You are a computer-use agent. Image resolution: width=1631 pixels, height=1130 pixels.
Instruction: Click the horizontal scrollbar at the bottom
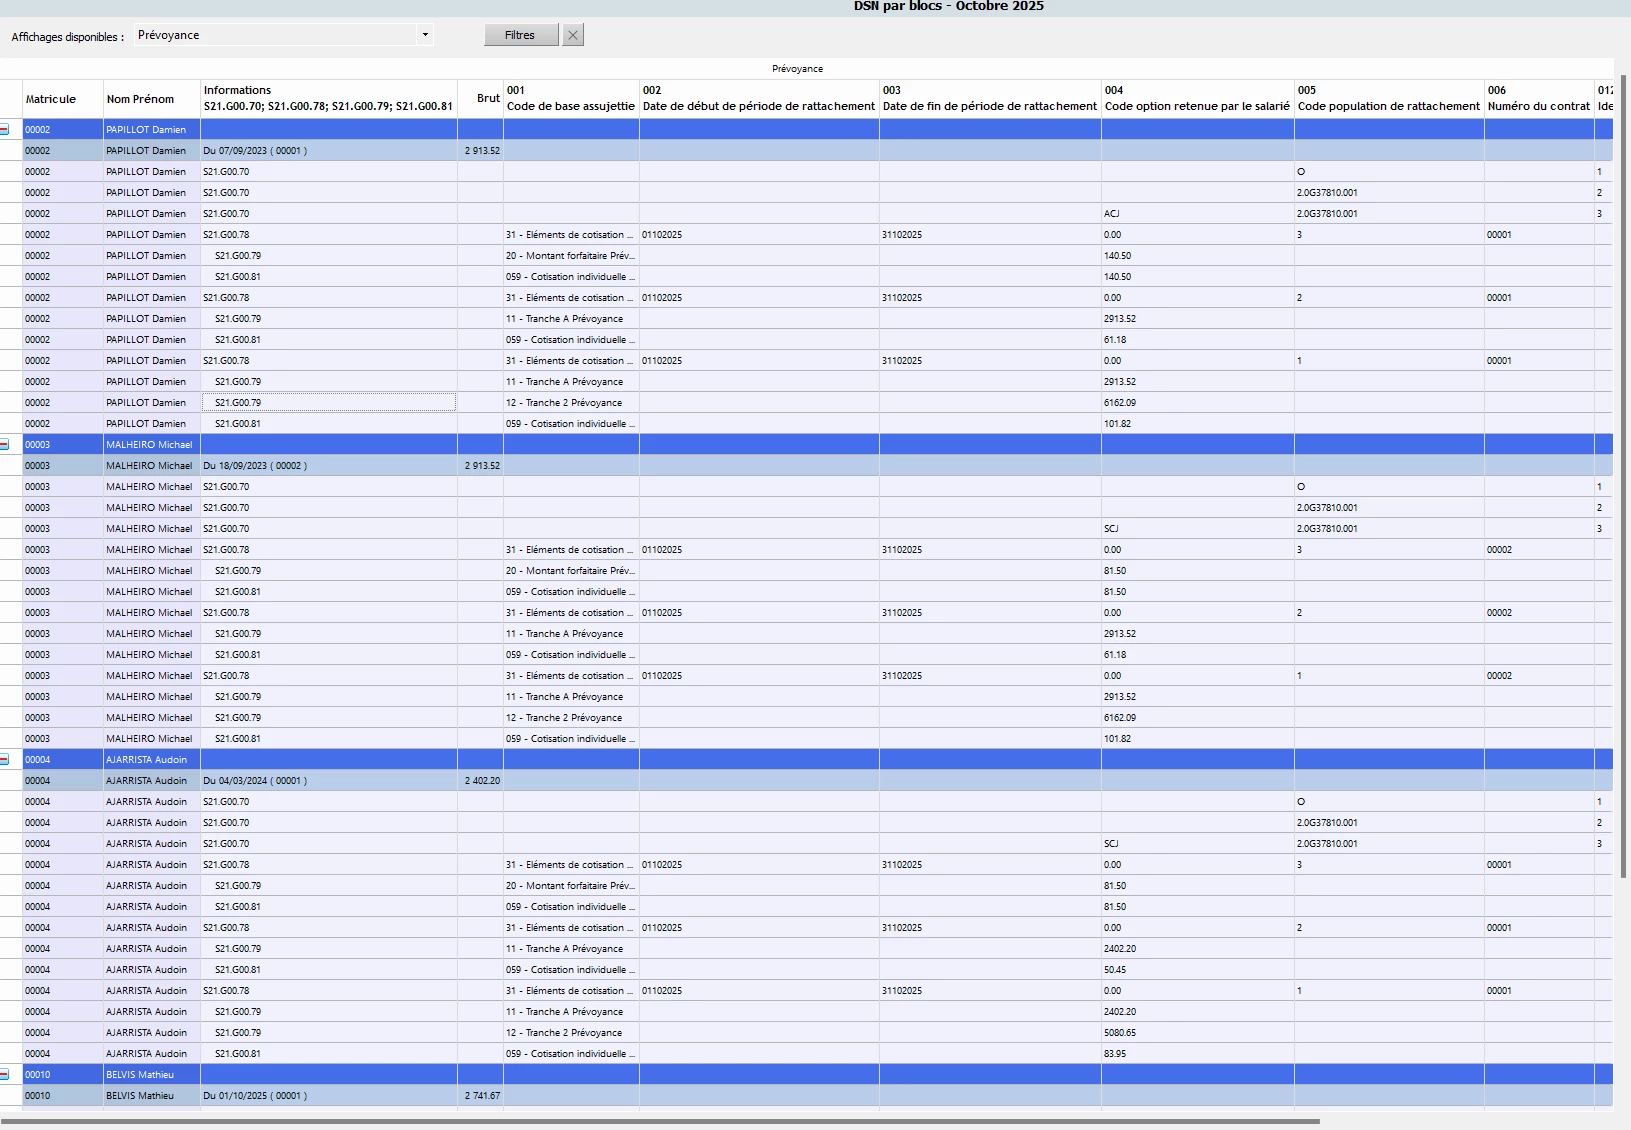[x=660, y=1122]
